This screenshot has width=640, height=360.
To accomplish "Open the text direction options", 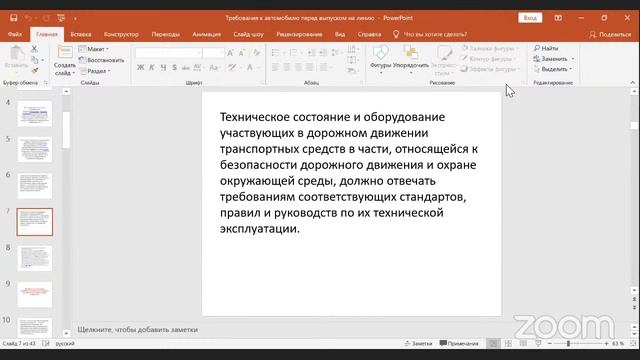I will tap(352, 50).
